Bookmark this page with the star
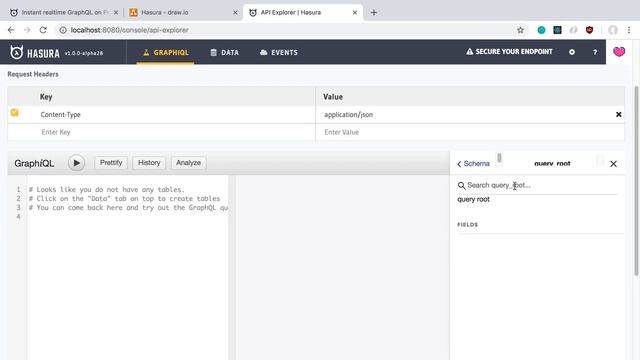Image resolution: width=640 pixels, height=360 pixels. (x=520, y=30)
